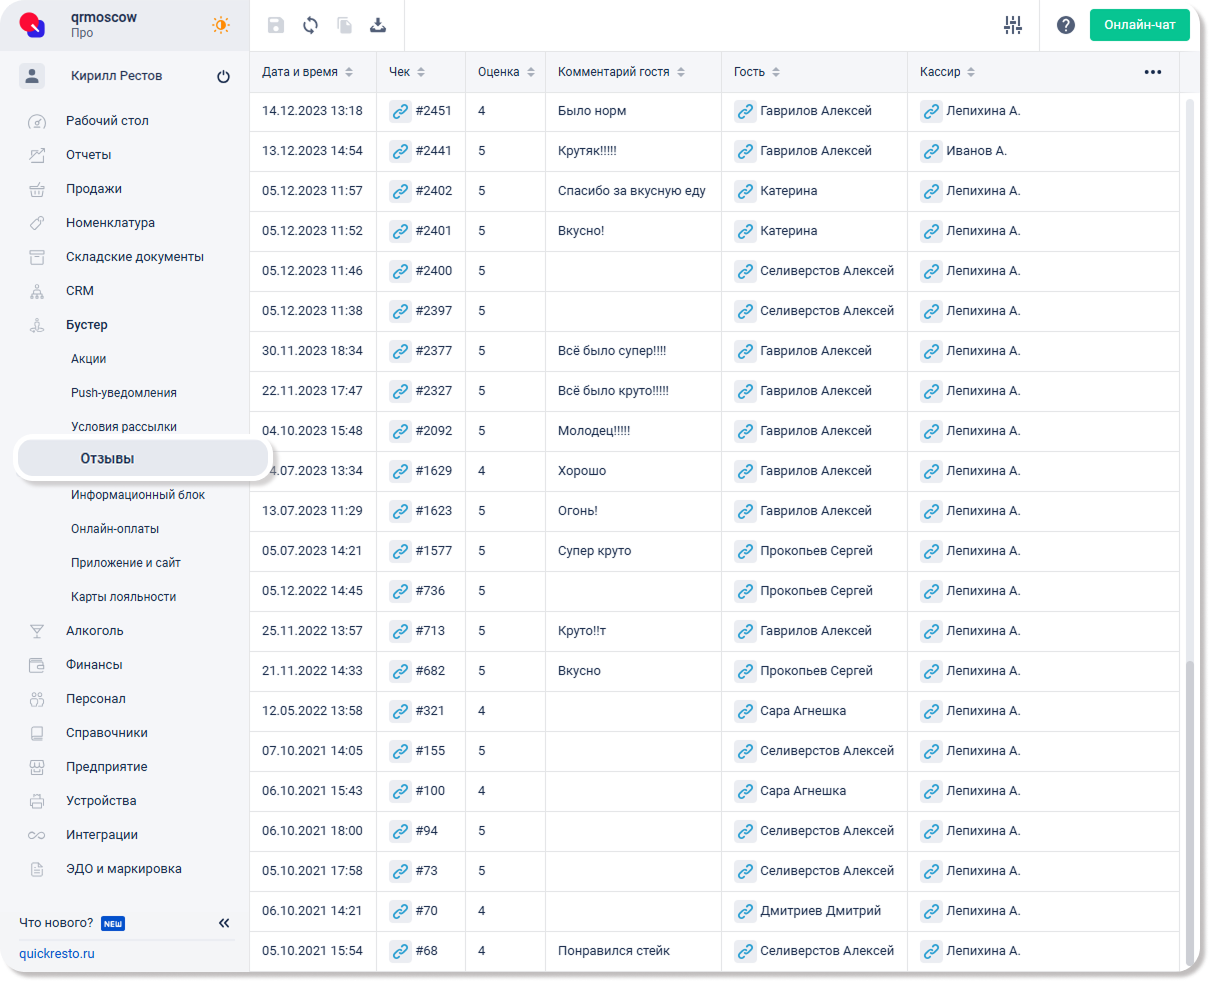Open cashier link icon for Иванов А.
Screen dimensions: 1209x981
[x=931, y=151]
